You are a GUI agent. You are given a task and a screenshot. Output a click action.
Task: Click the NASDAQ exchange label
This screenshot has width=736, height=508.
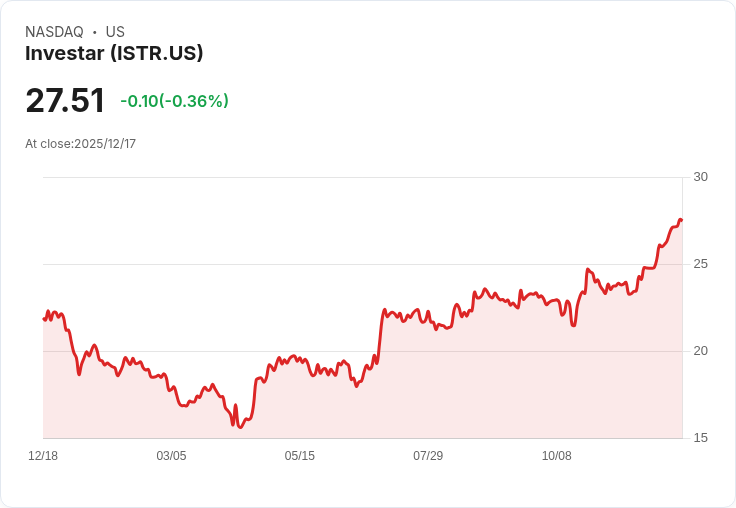click(54, 32)
